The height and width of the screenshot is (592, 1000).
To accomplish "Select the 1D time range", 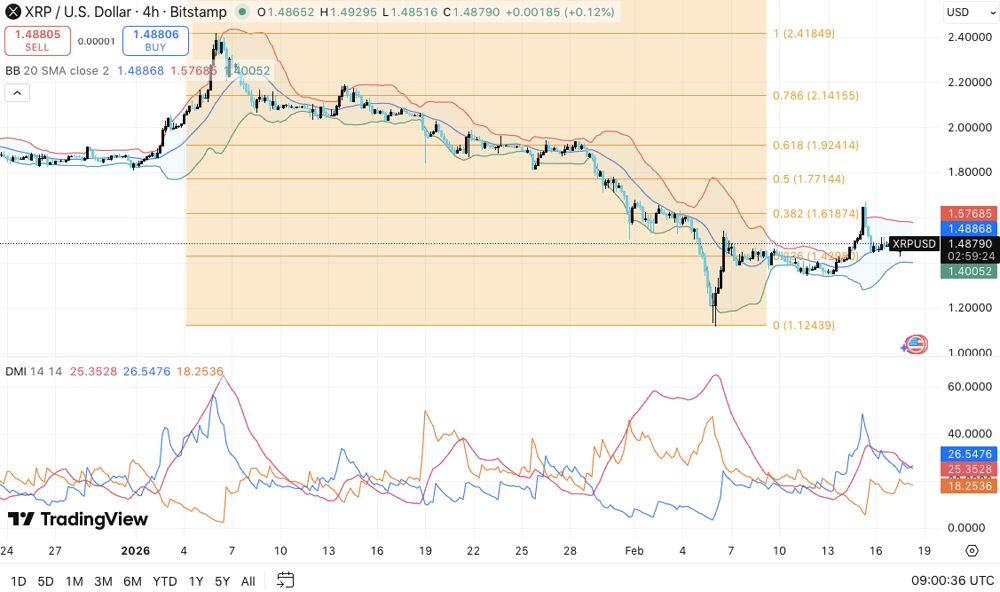I will 18,581.
